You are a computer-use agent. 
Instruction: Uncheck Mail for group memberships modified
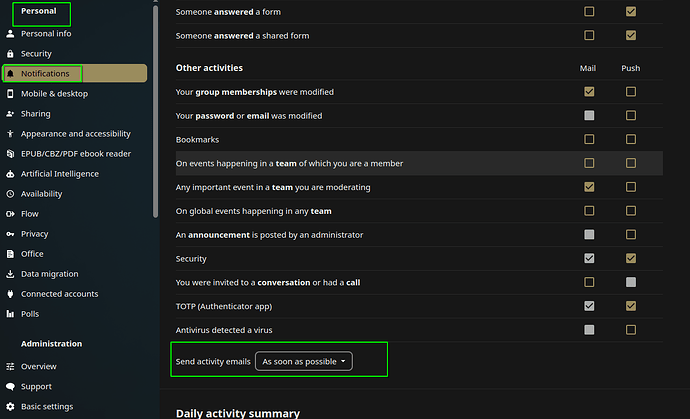coord(589,92)
